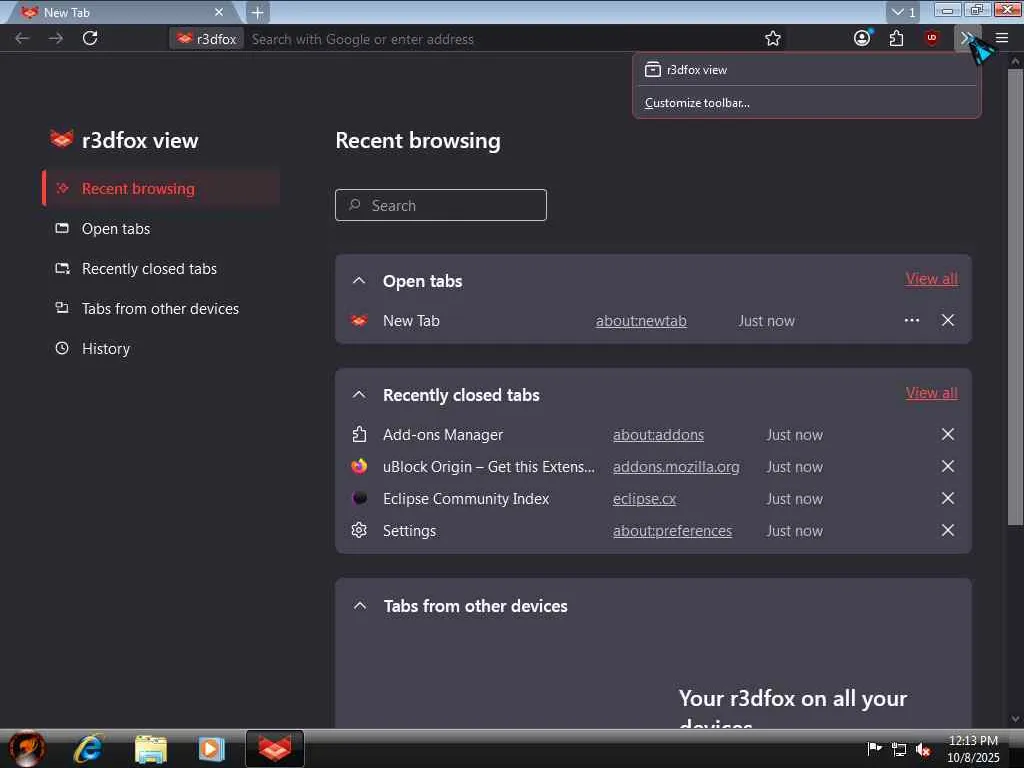Click the address bar search field

coord(503,39)
